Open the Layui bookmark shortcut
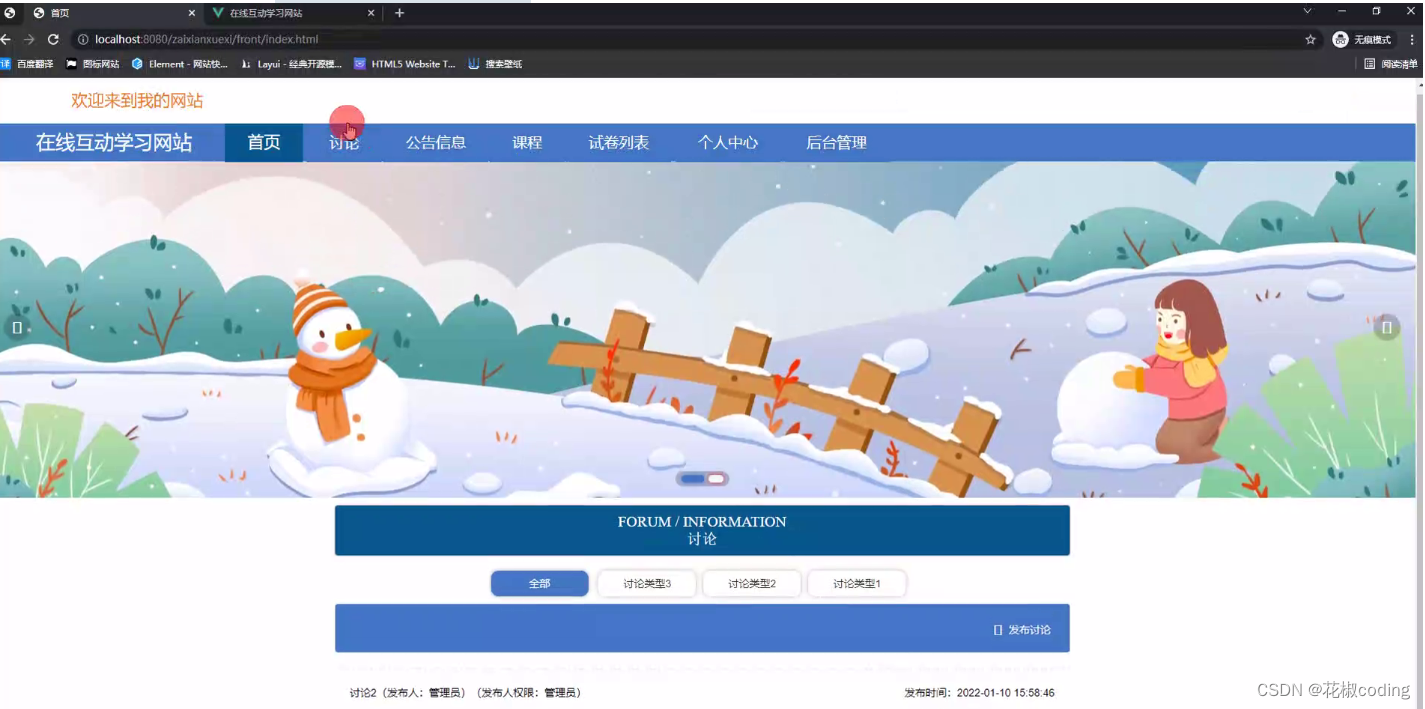This screenshot has height=709, width=1425. (x=289, y=63)
